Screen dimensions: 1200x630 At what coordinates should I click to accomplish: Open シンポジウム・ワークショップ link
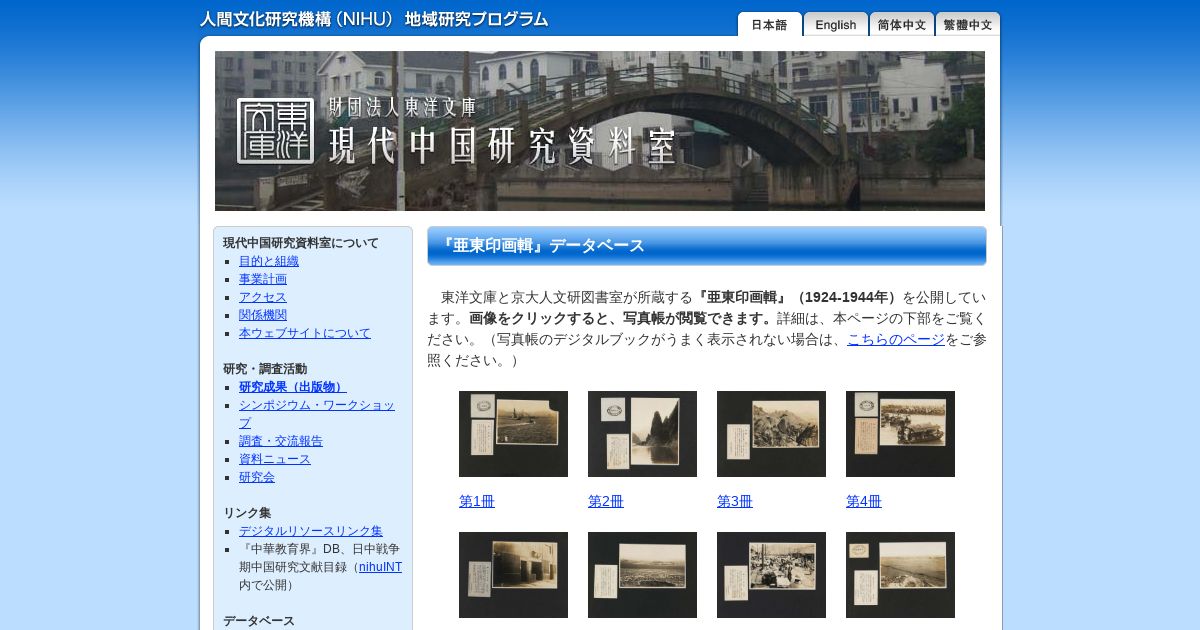click(317, 414)
